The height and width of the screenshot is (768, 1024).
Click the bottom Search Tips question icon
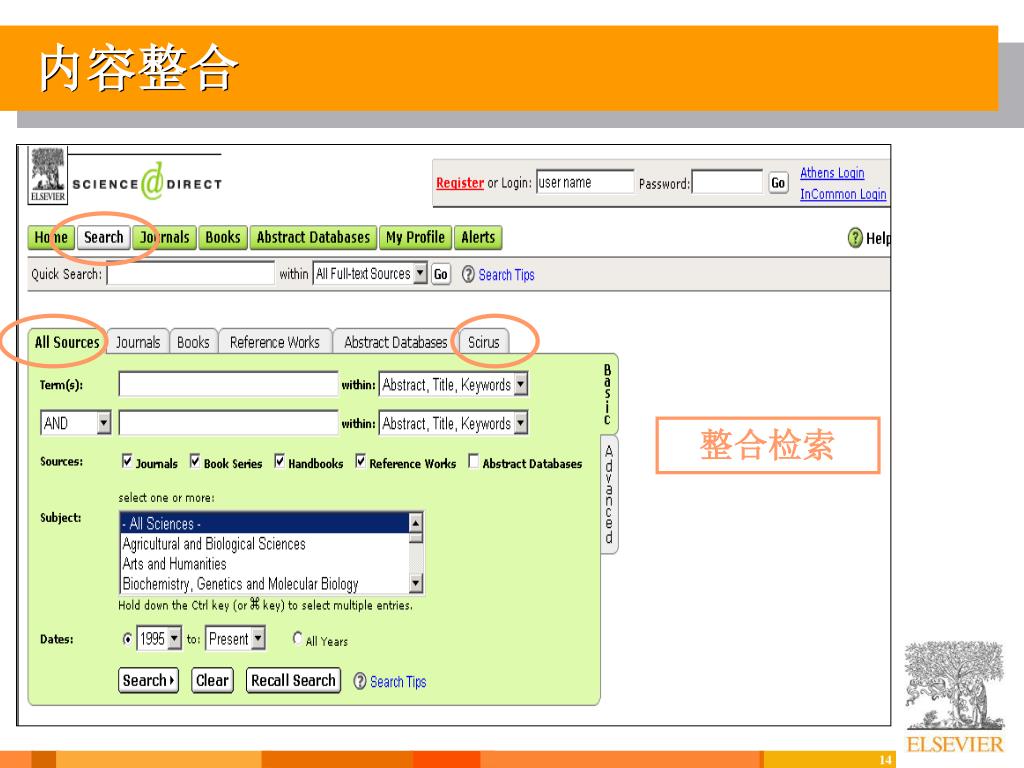tap(360, 681)
